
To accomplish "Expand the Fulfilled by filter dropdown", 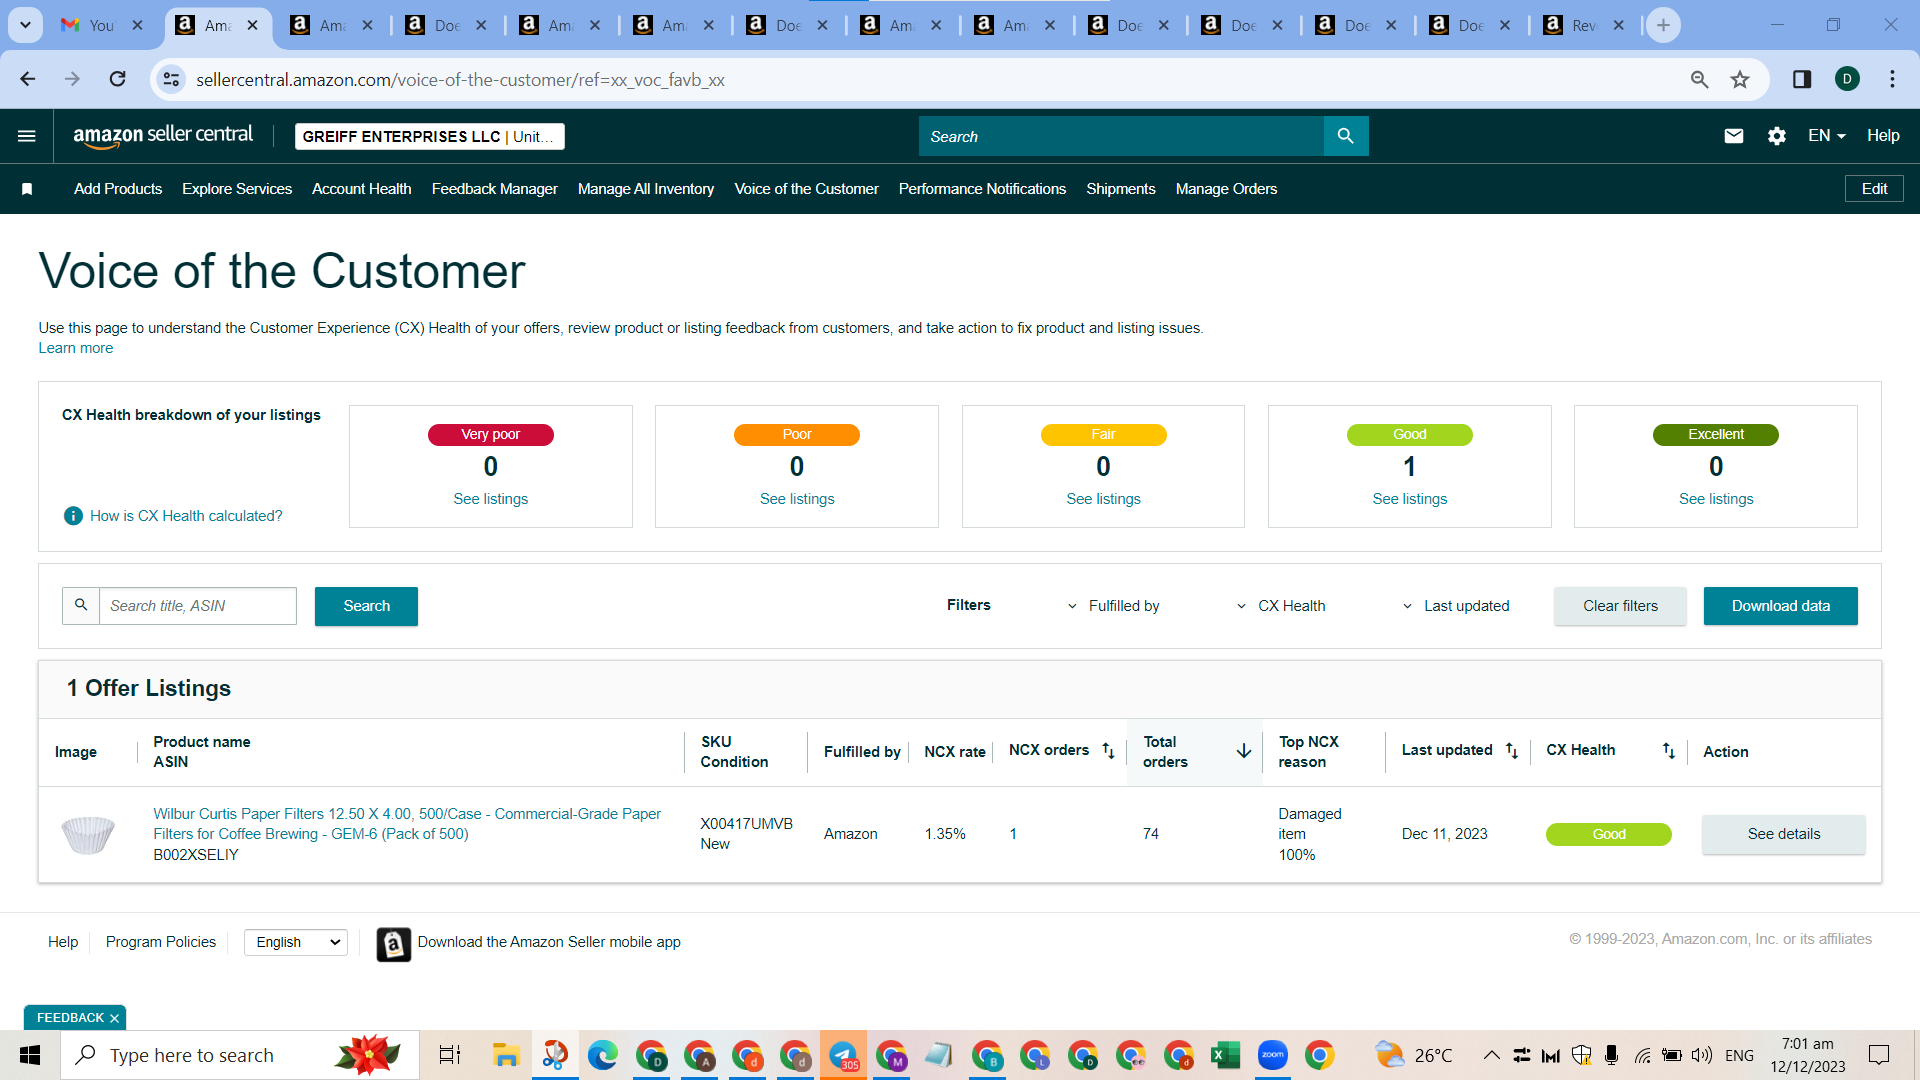I will [x=1113, y=606].
